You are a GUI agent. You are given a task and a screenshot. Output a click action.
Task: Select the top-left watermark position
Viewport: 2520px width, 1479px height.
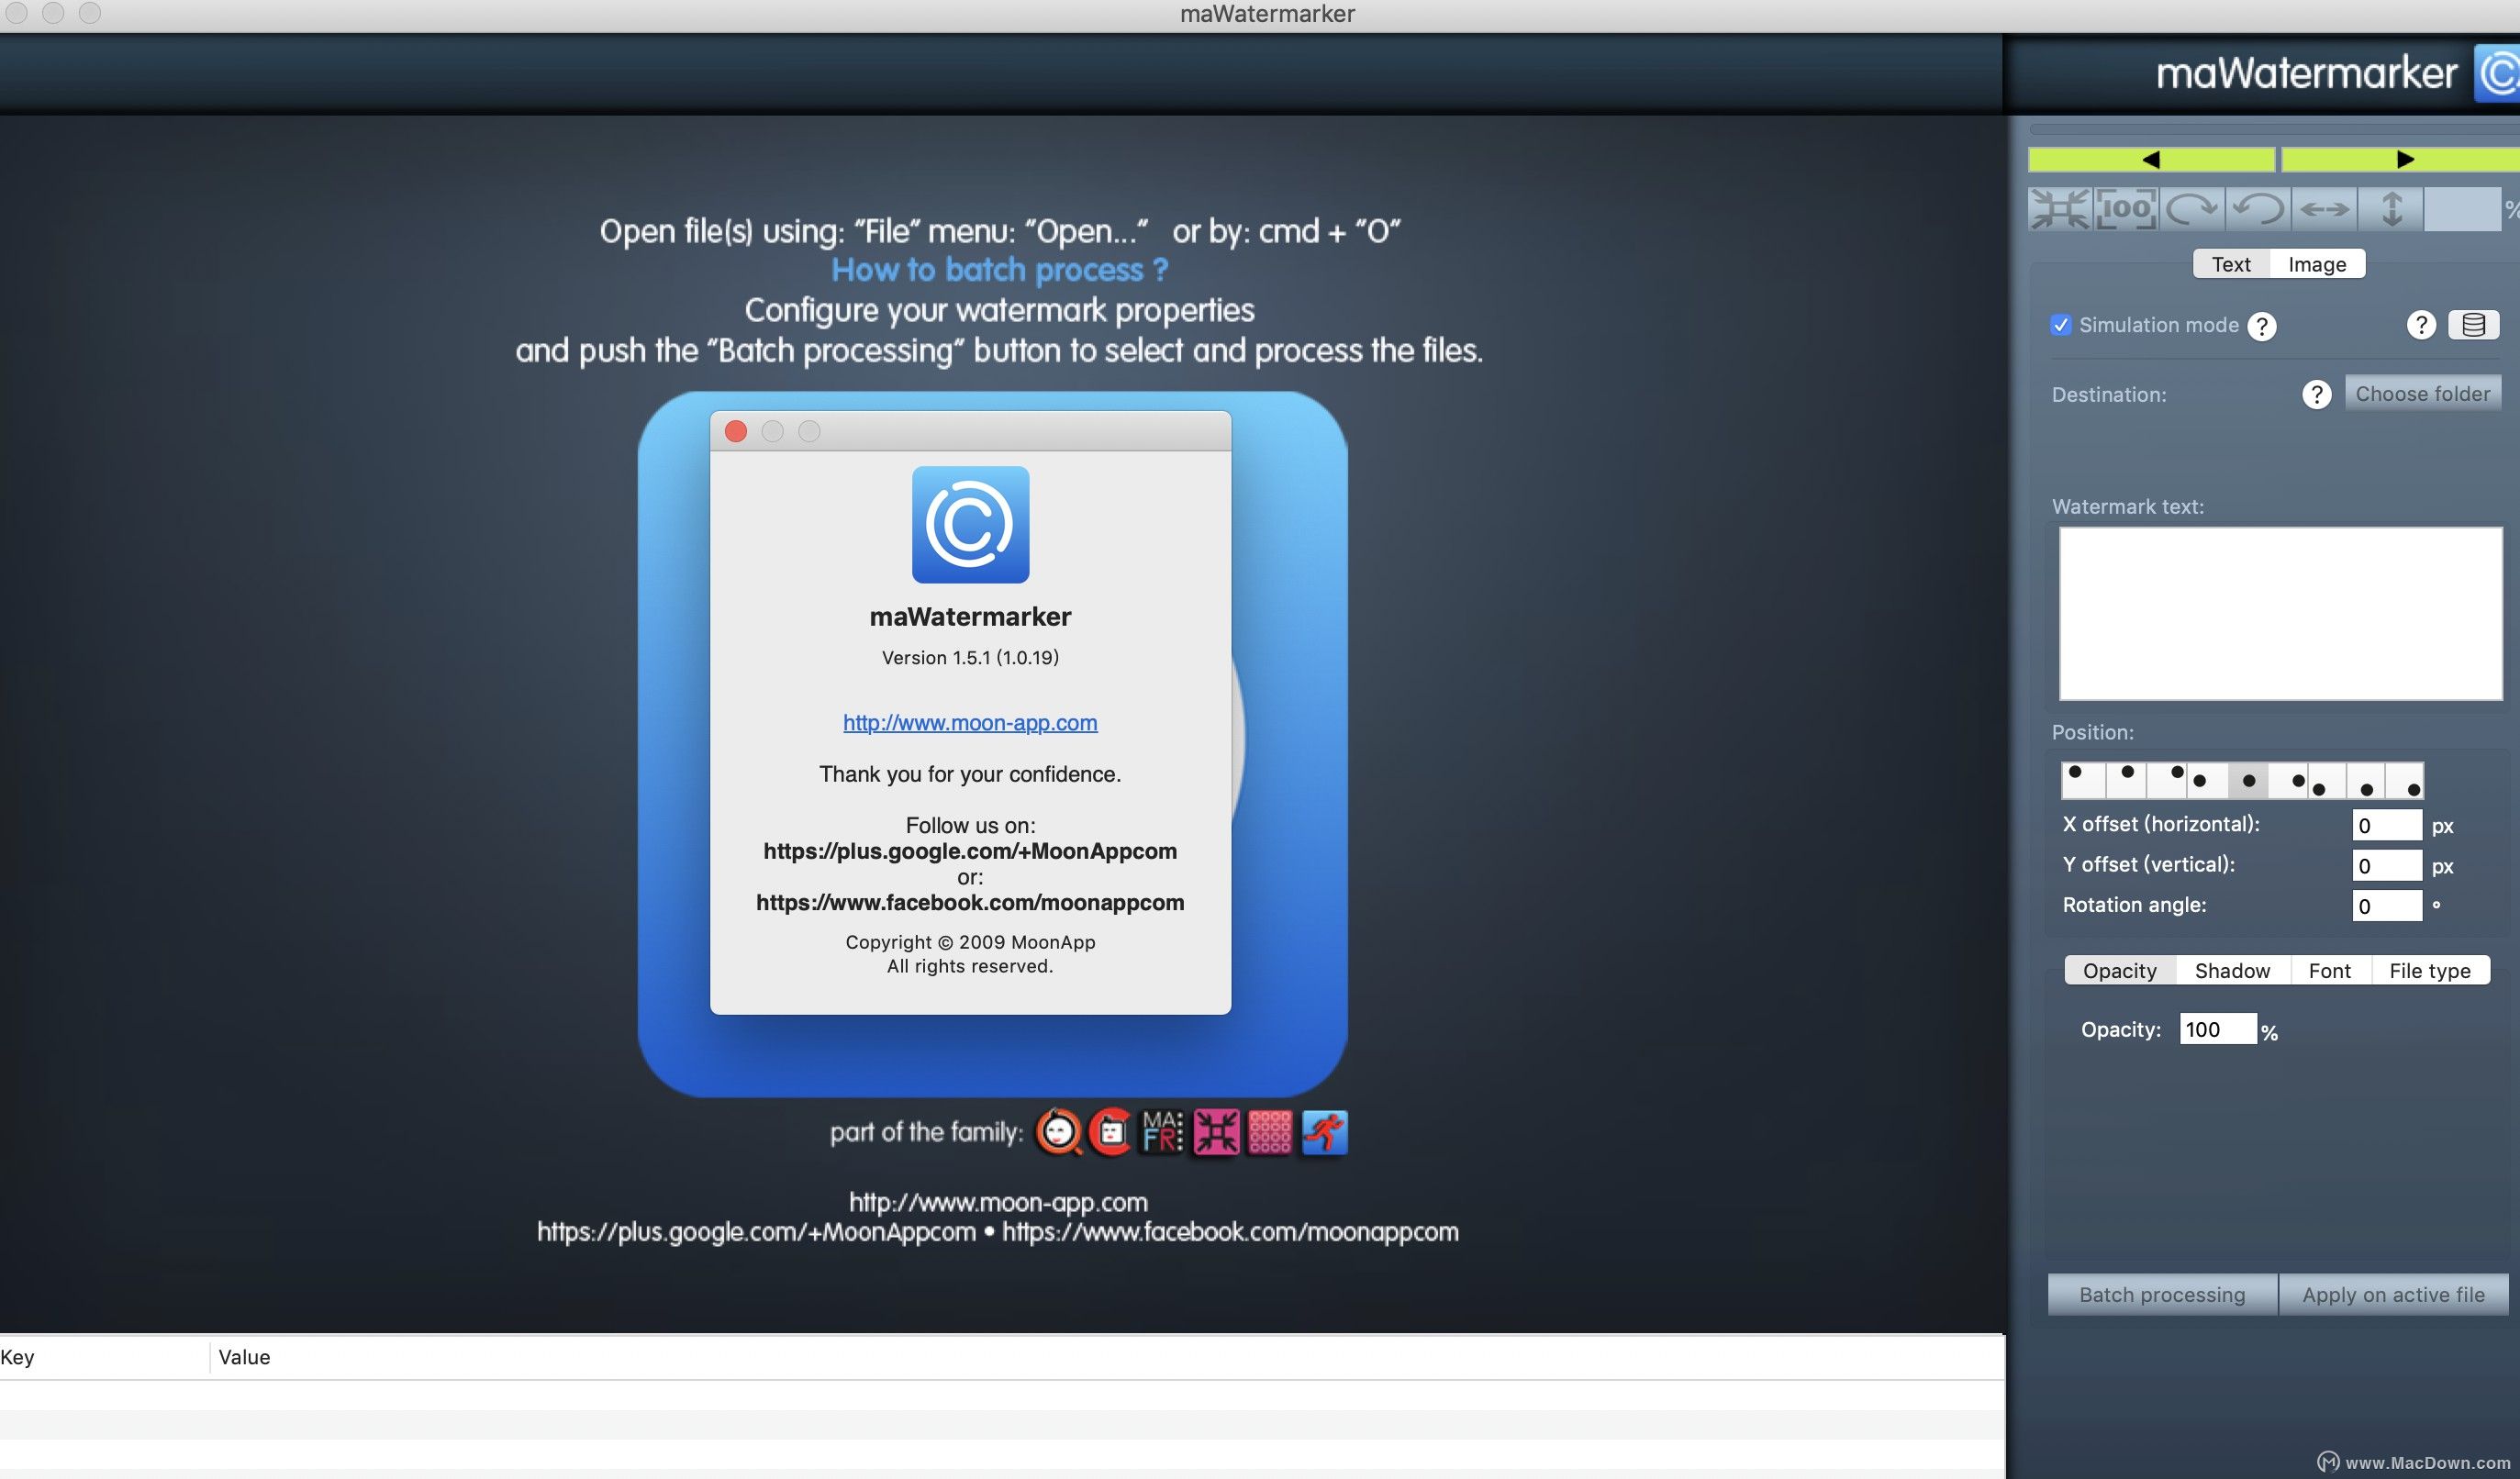[2083, 780]
